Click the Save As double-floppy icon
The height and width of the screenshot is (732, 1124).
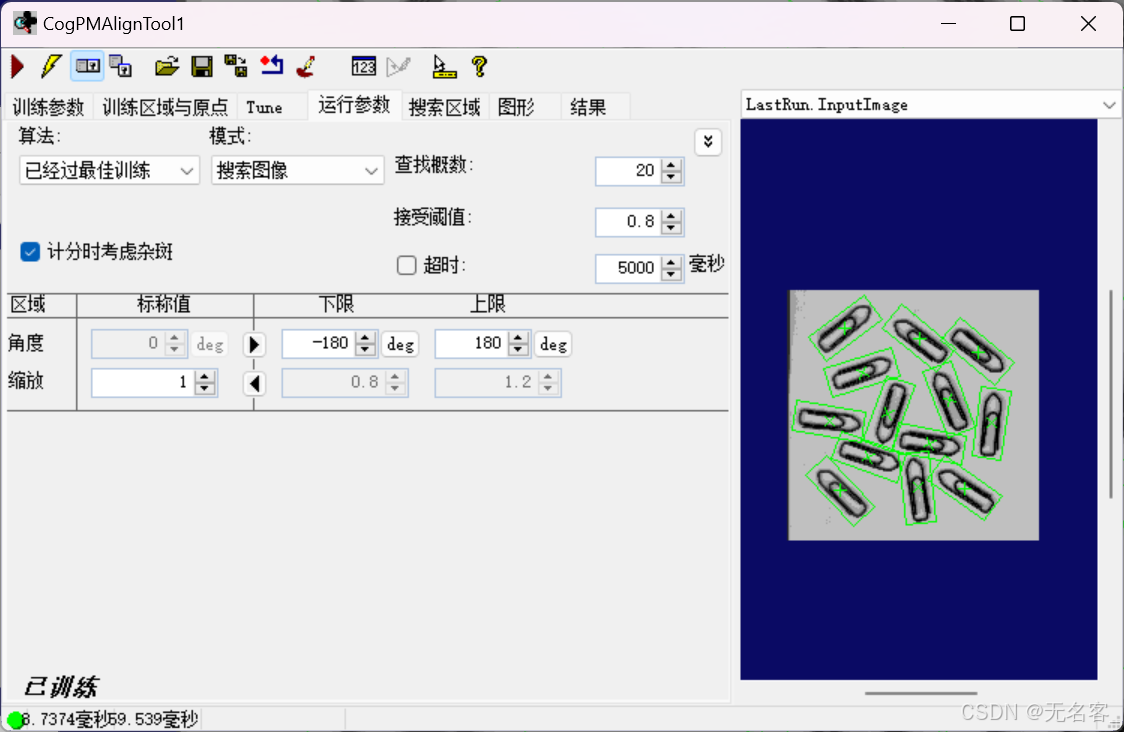236,67
